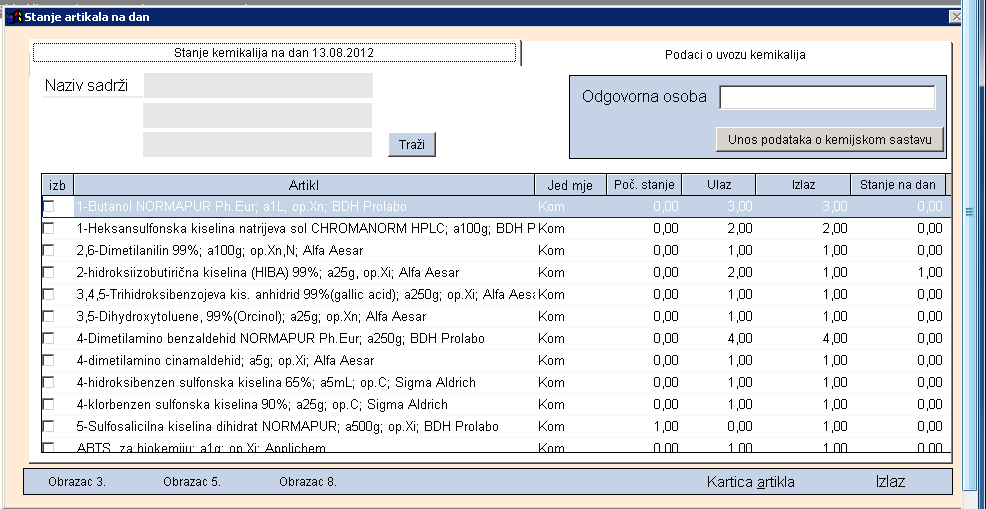This screenshot has width=986, height=509.
Task: Click Ulaz value 4,00 in 4-Dimetilamino benzaldehid row
Action: coord(740,338)
